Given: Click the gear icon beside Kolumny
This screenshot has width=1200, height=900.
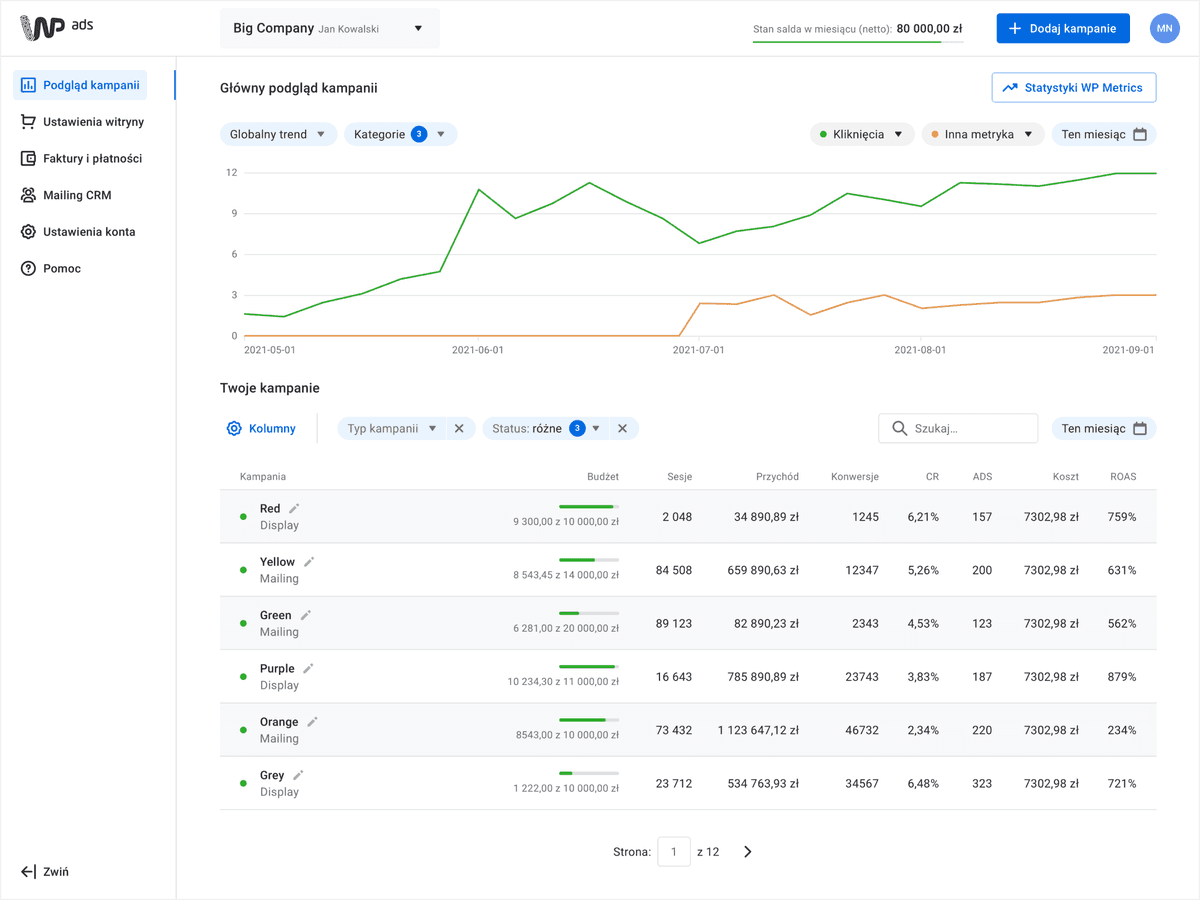Looking at the screenshot, I should click(x=234, y=428).
